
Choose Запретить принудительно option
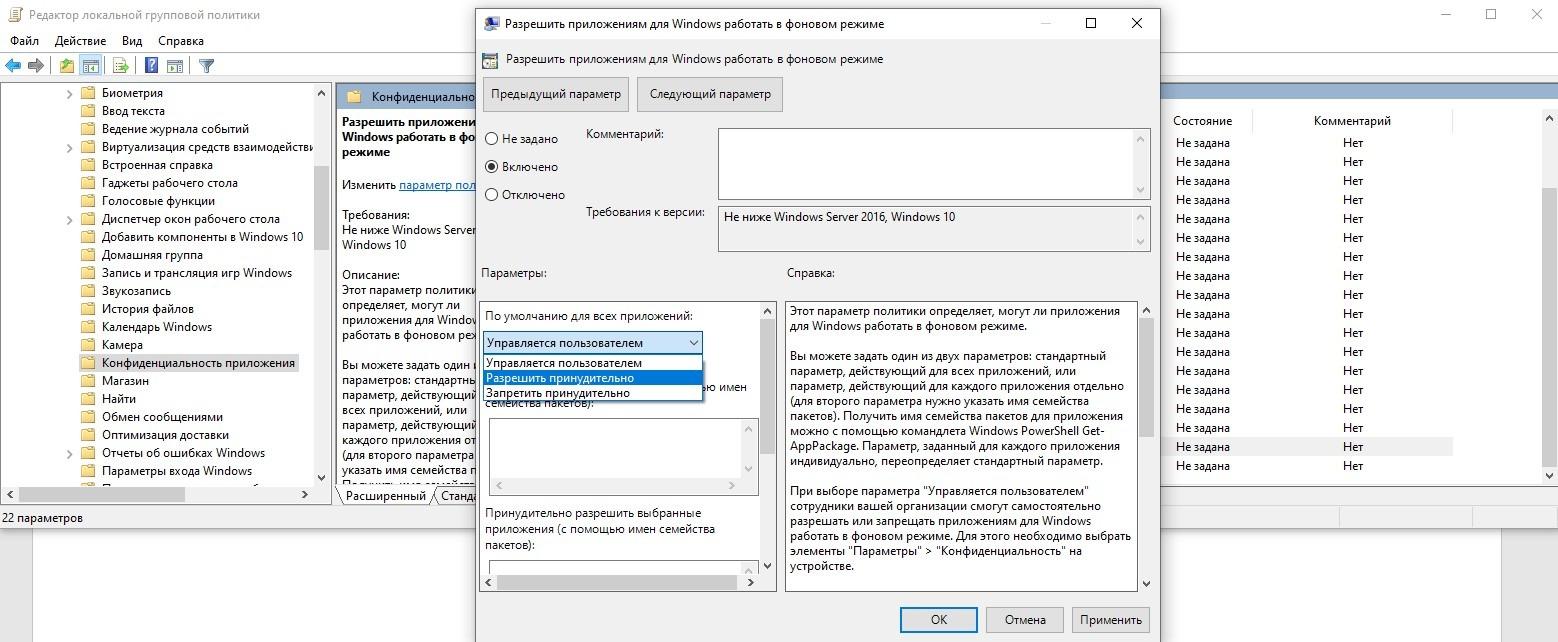click(593, 393)
